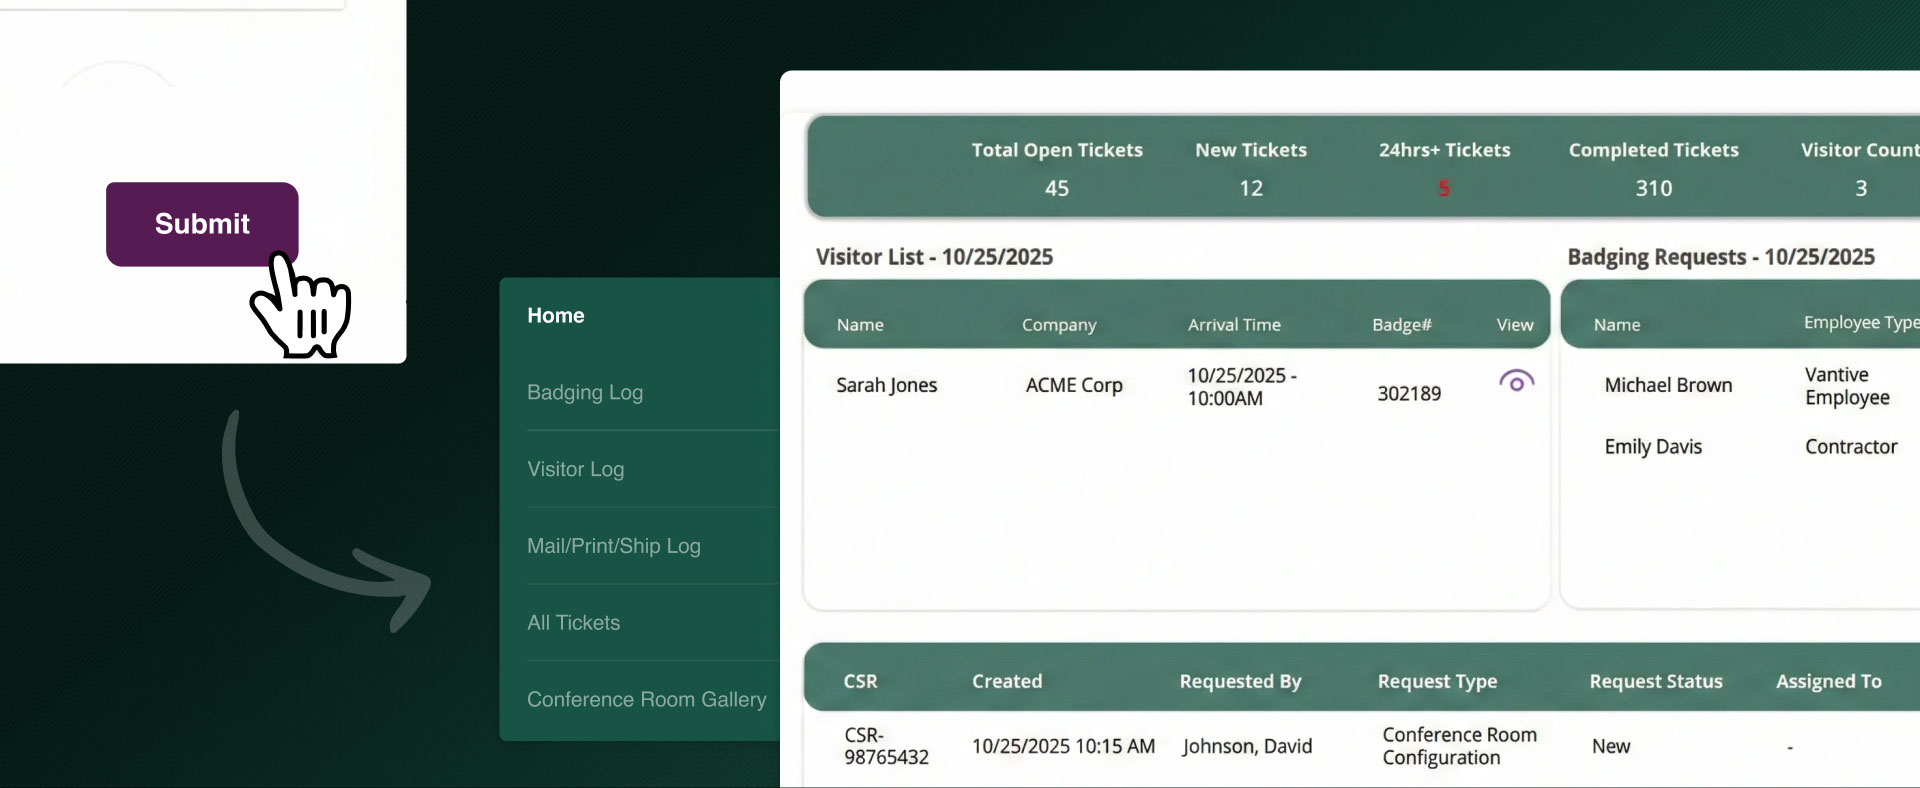Viewport: 1920px width, 788px height.
Task: Click the Assigned To column header
Action: coord(1829,681)
